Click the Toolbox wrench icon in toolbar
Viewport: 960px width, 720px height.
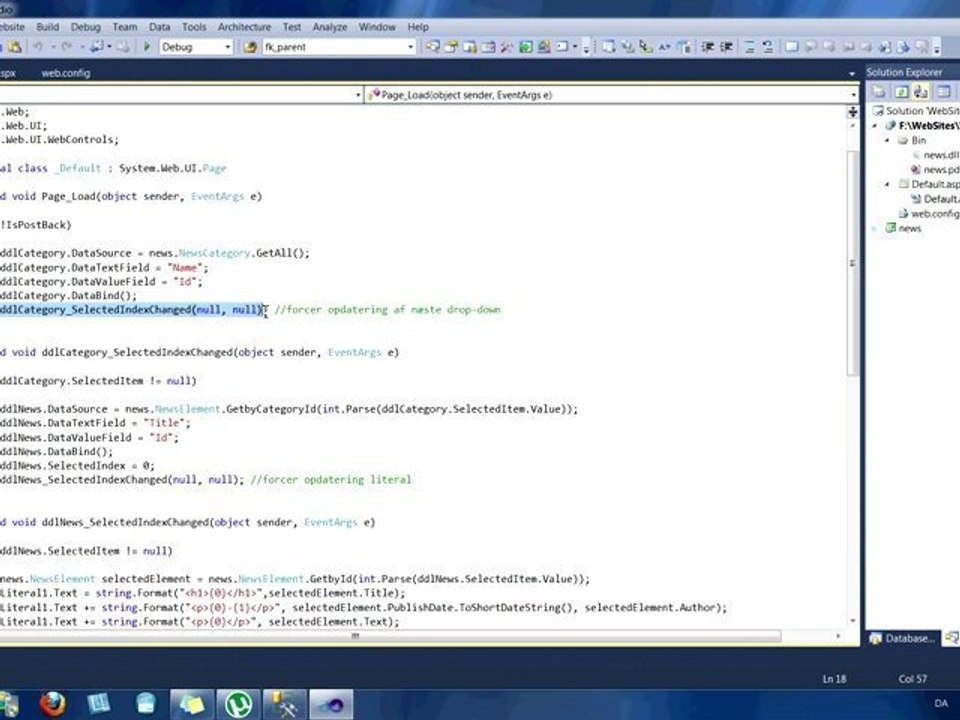pyautogui.click(x=507, y=47)
